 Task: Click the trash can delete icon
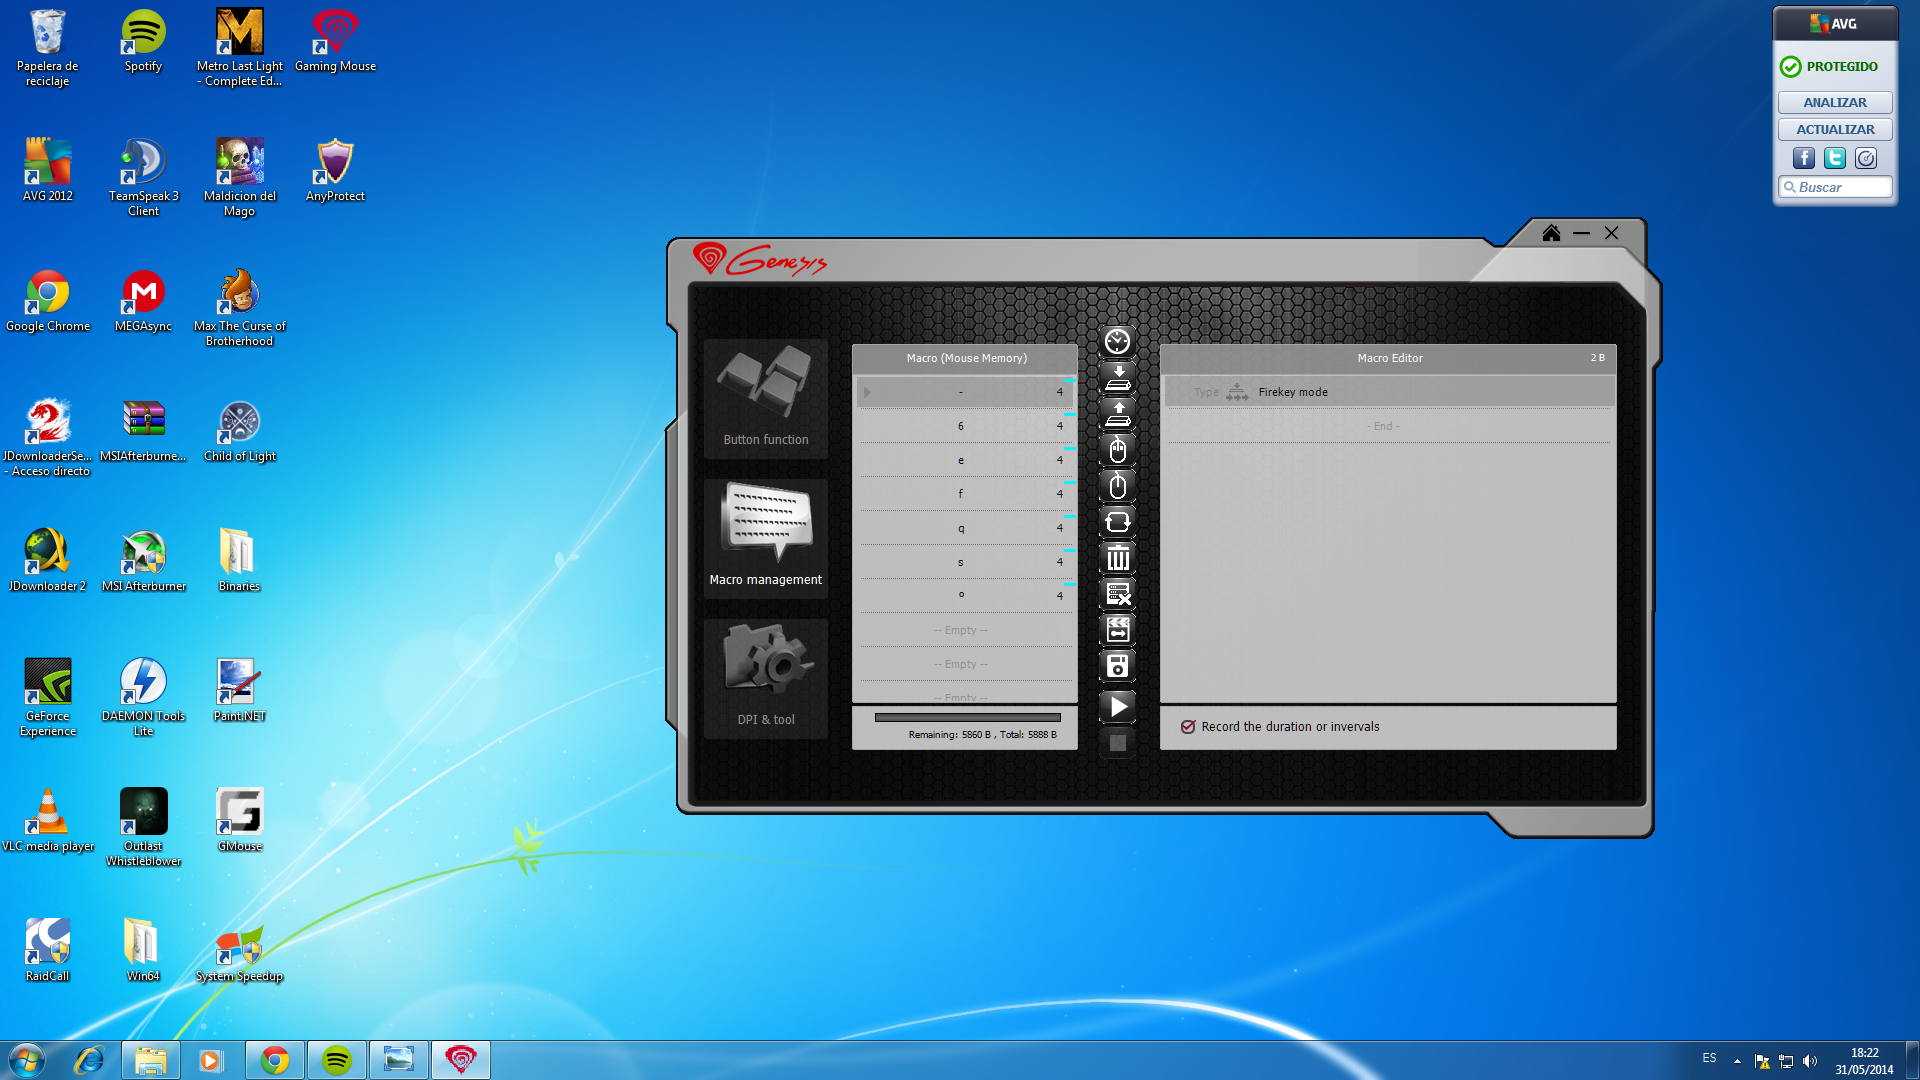(1117, 558)
